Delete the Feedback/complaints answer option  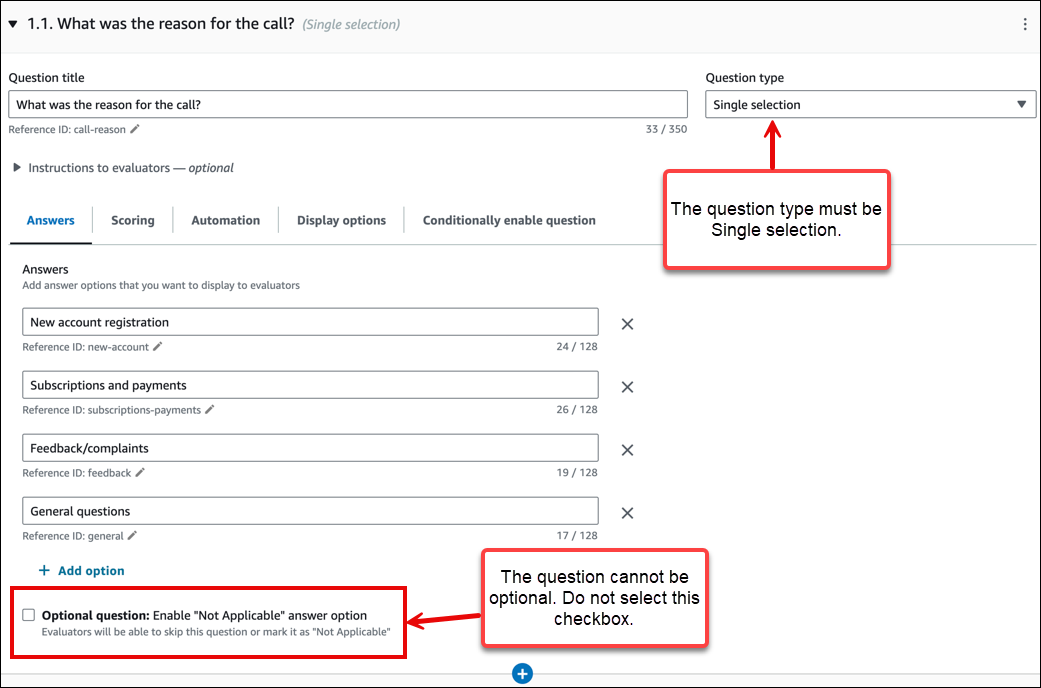pyautogui.click(x=628, y=450)
